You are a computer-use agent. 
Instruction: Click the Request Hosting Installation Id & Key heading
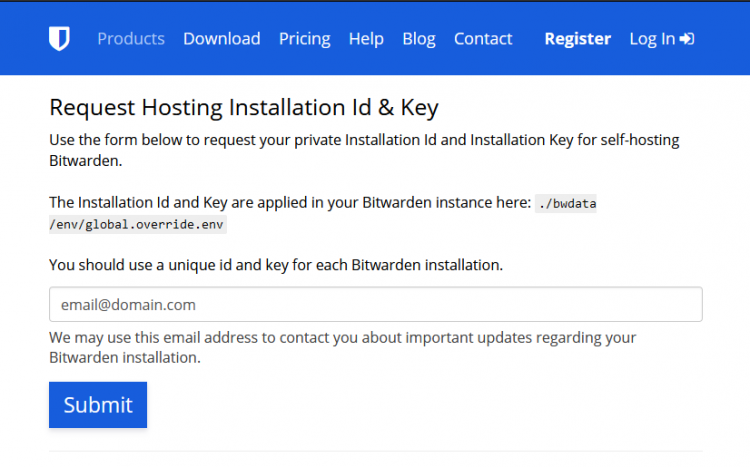point(244,107)
